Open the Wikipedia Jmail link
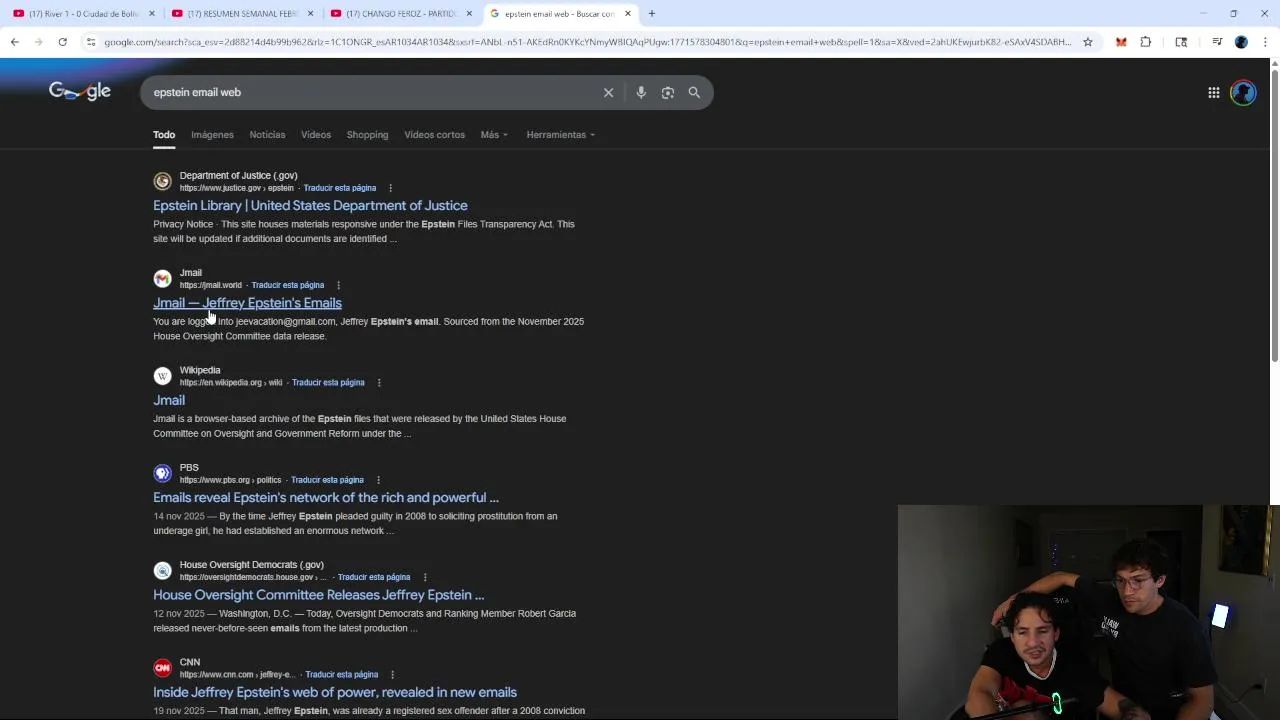This screenshot has height=720, width=1280. pos(169,400)
